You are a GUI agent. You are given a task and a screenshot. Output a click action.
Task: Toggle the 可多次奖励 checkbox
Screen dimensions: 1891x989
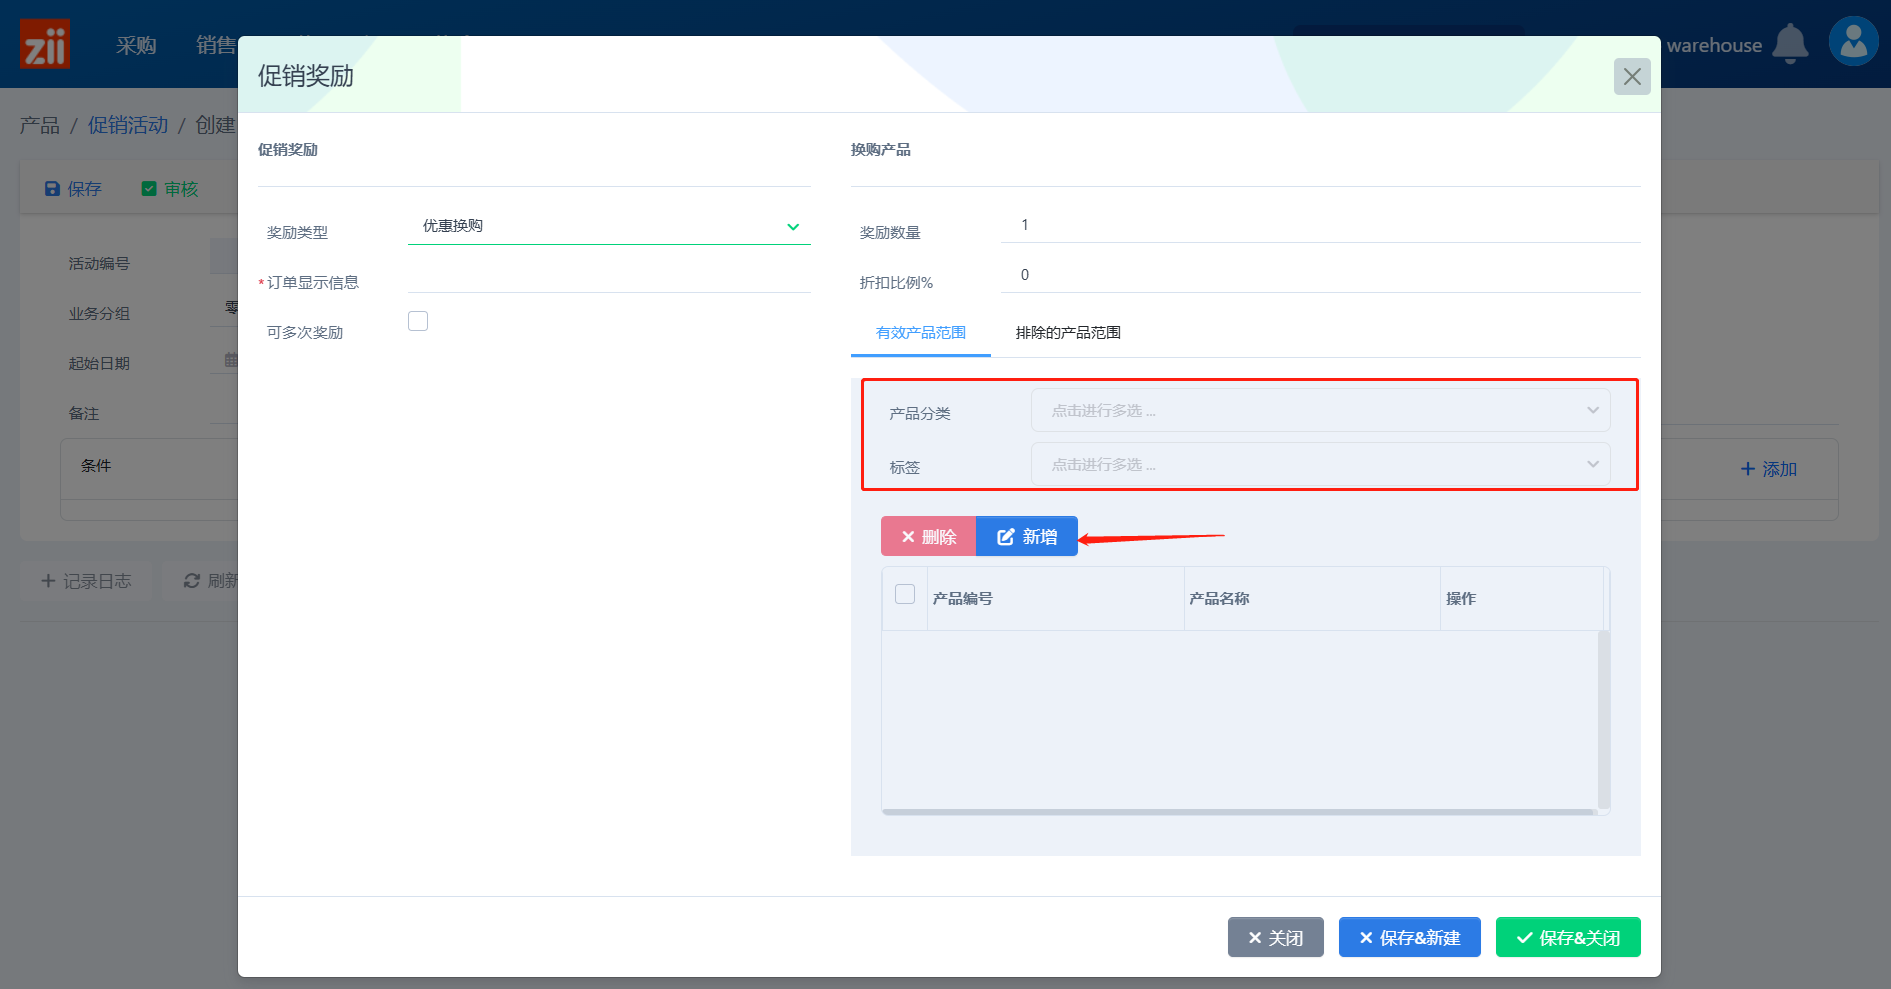418,321
